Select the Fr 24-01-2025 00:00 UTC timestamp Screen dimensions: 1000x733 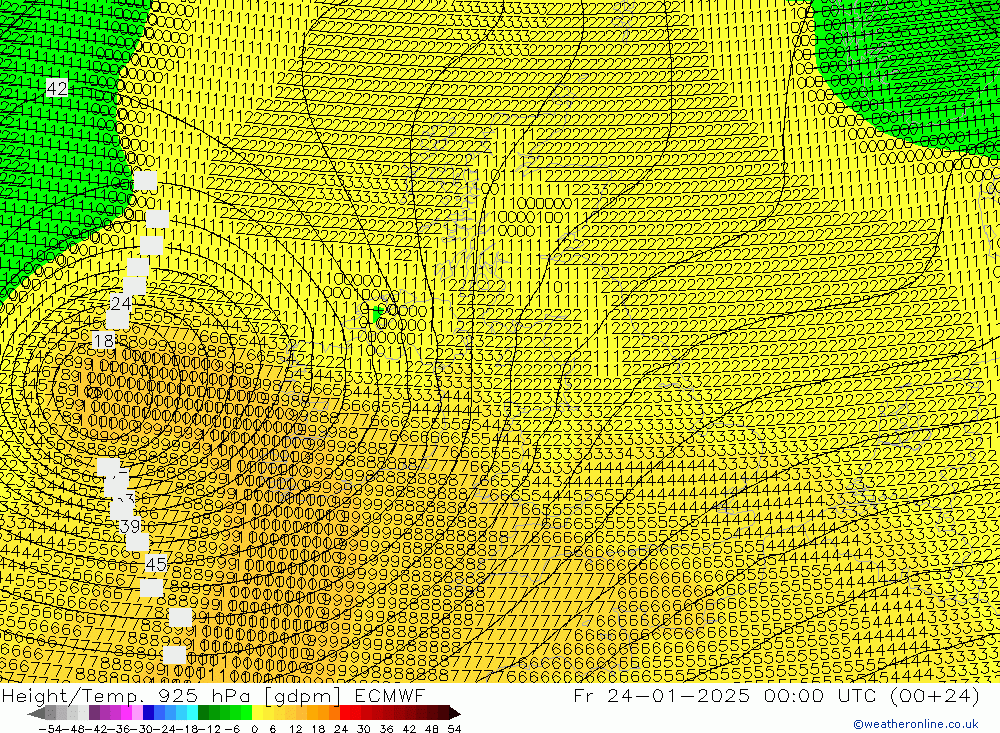[x=776, y=695]
